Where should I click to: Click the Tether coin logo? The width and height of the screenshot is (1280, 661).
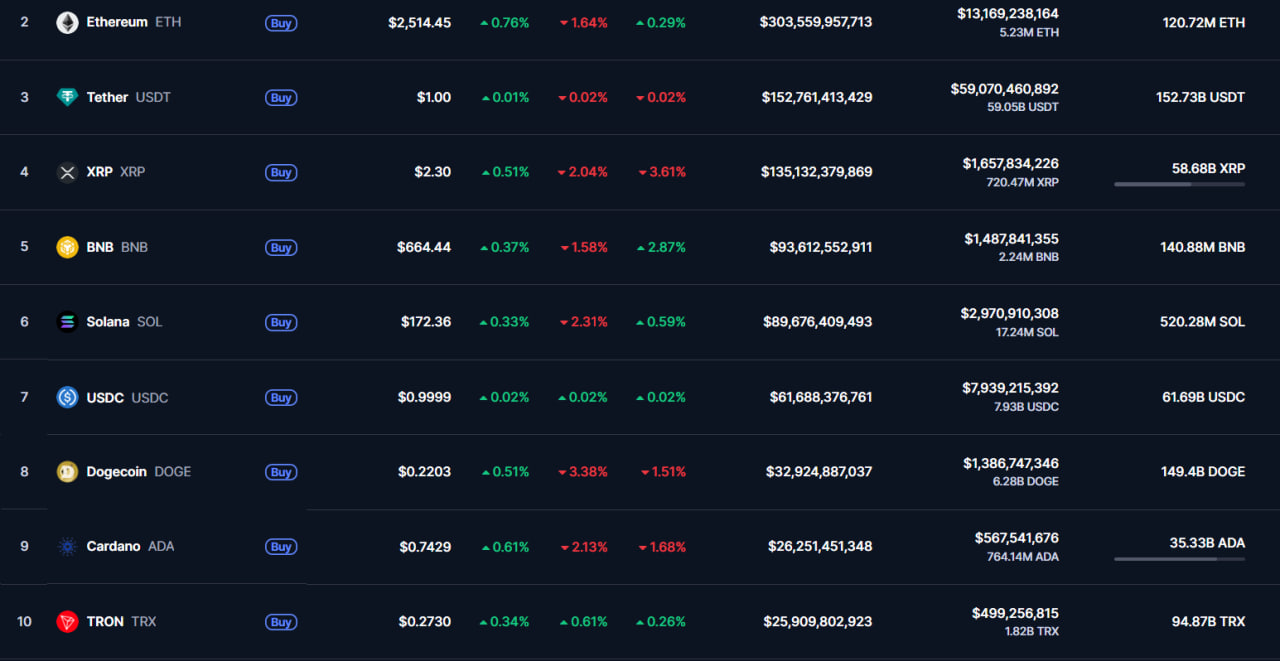coord(67,97)
